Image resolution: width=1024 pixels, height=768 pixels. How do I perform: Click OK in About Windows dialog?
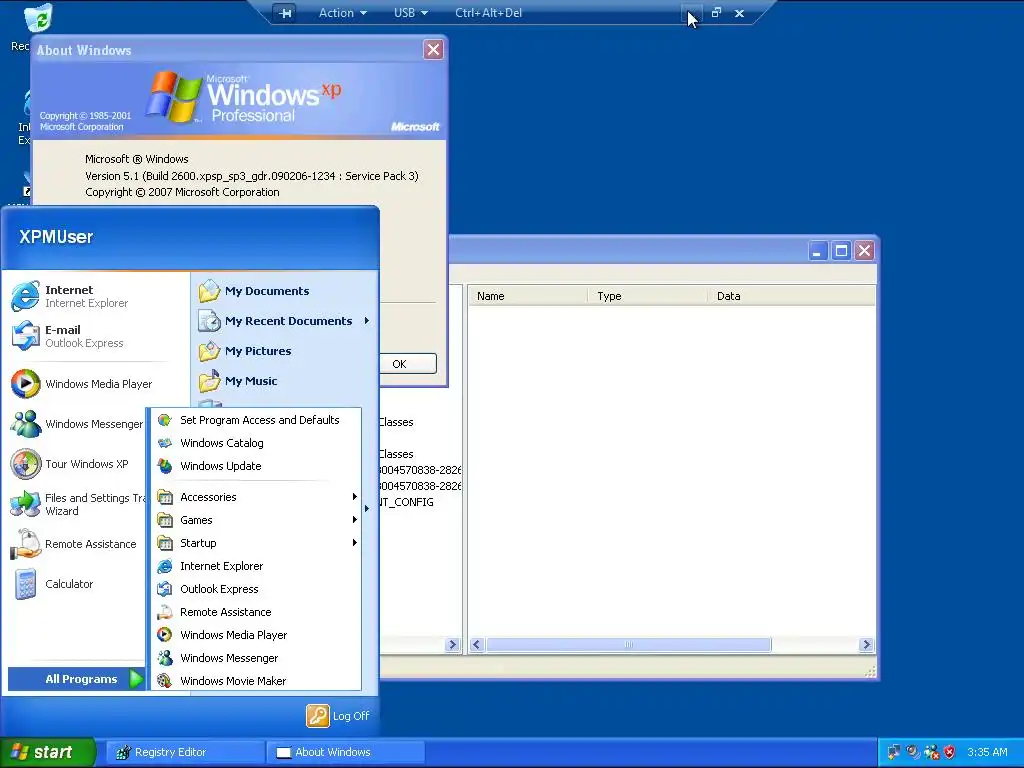(409, 364)
